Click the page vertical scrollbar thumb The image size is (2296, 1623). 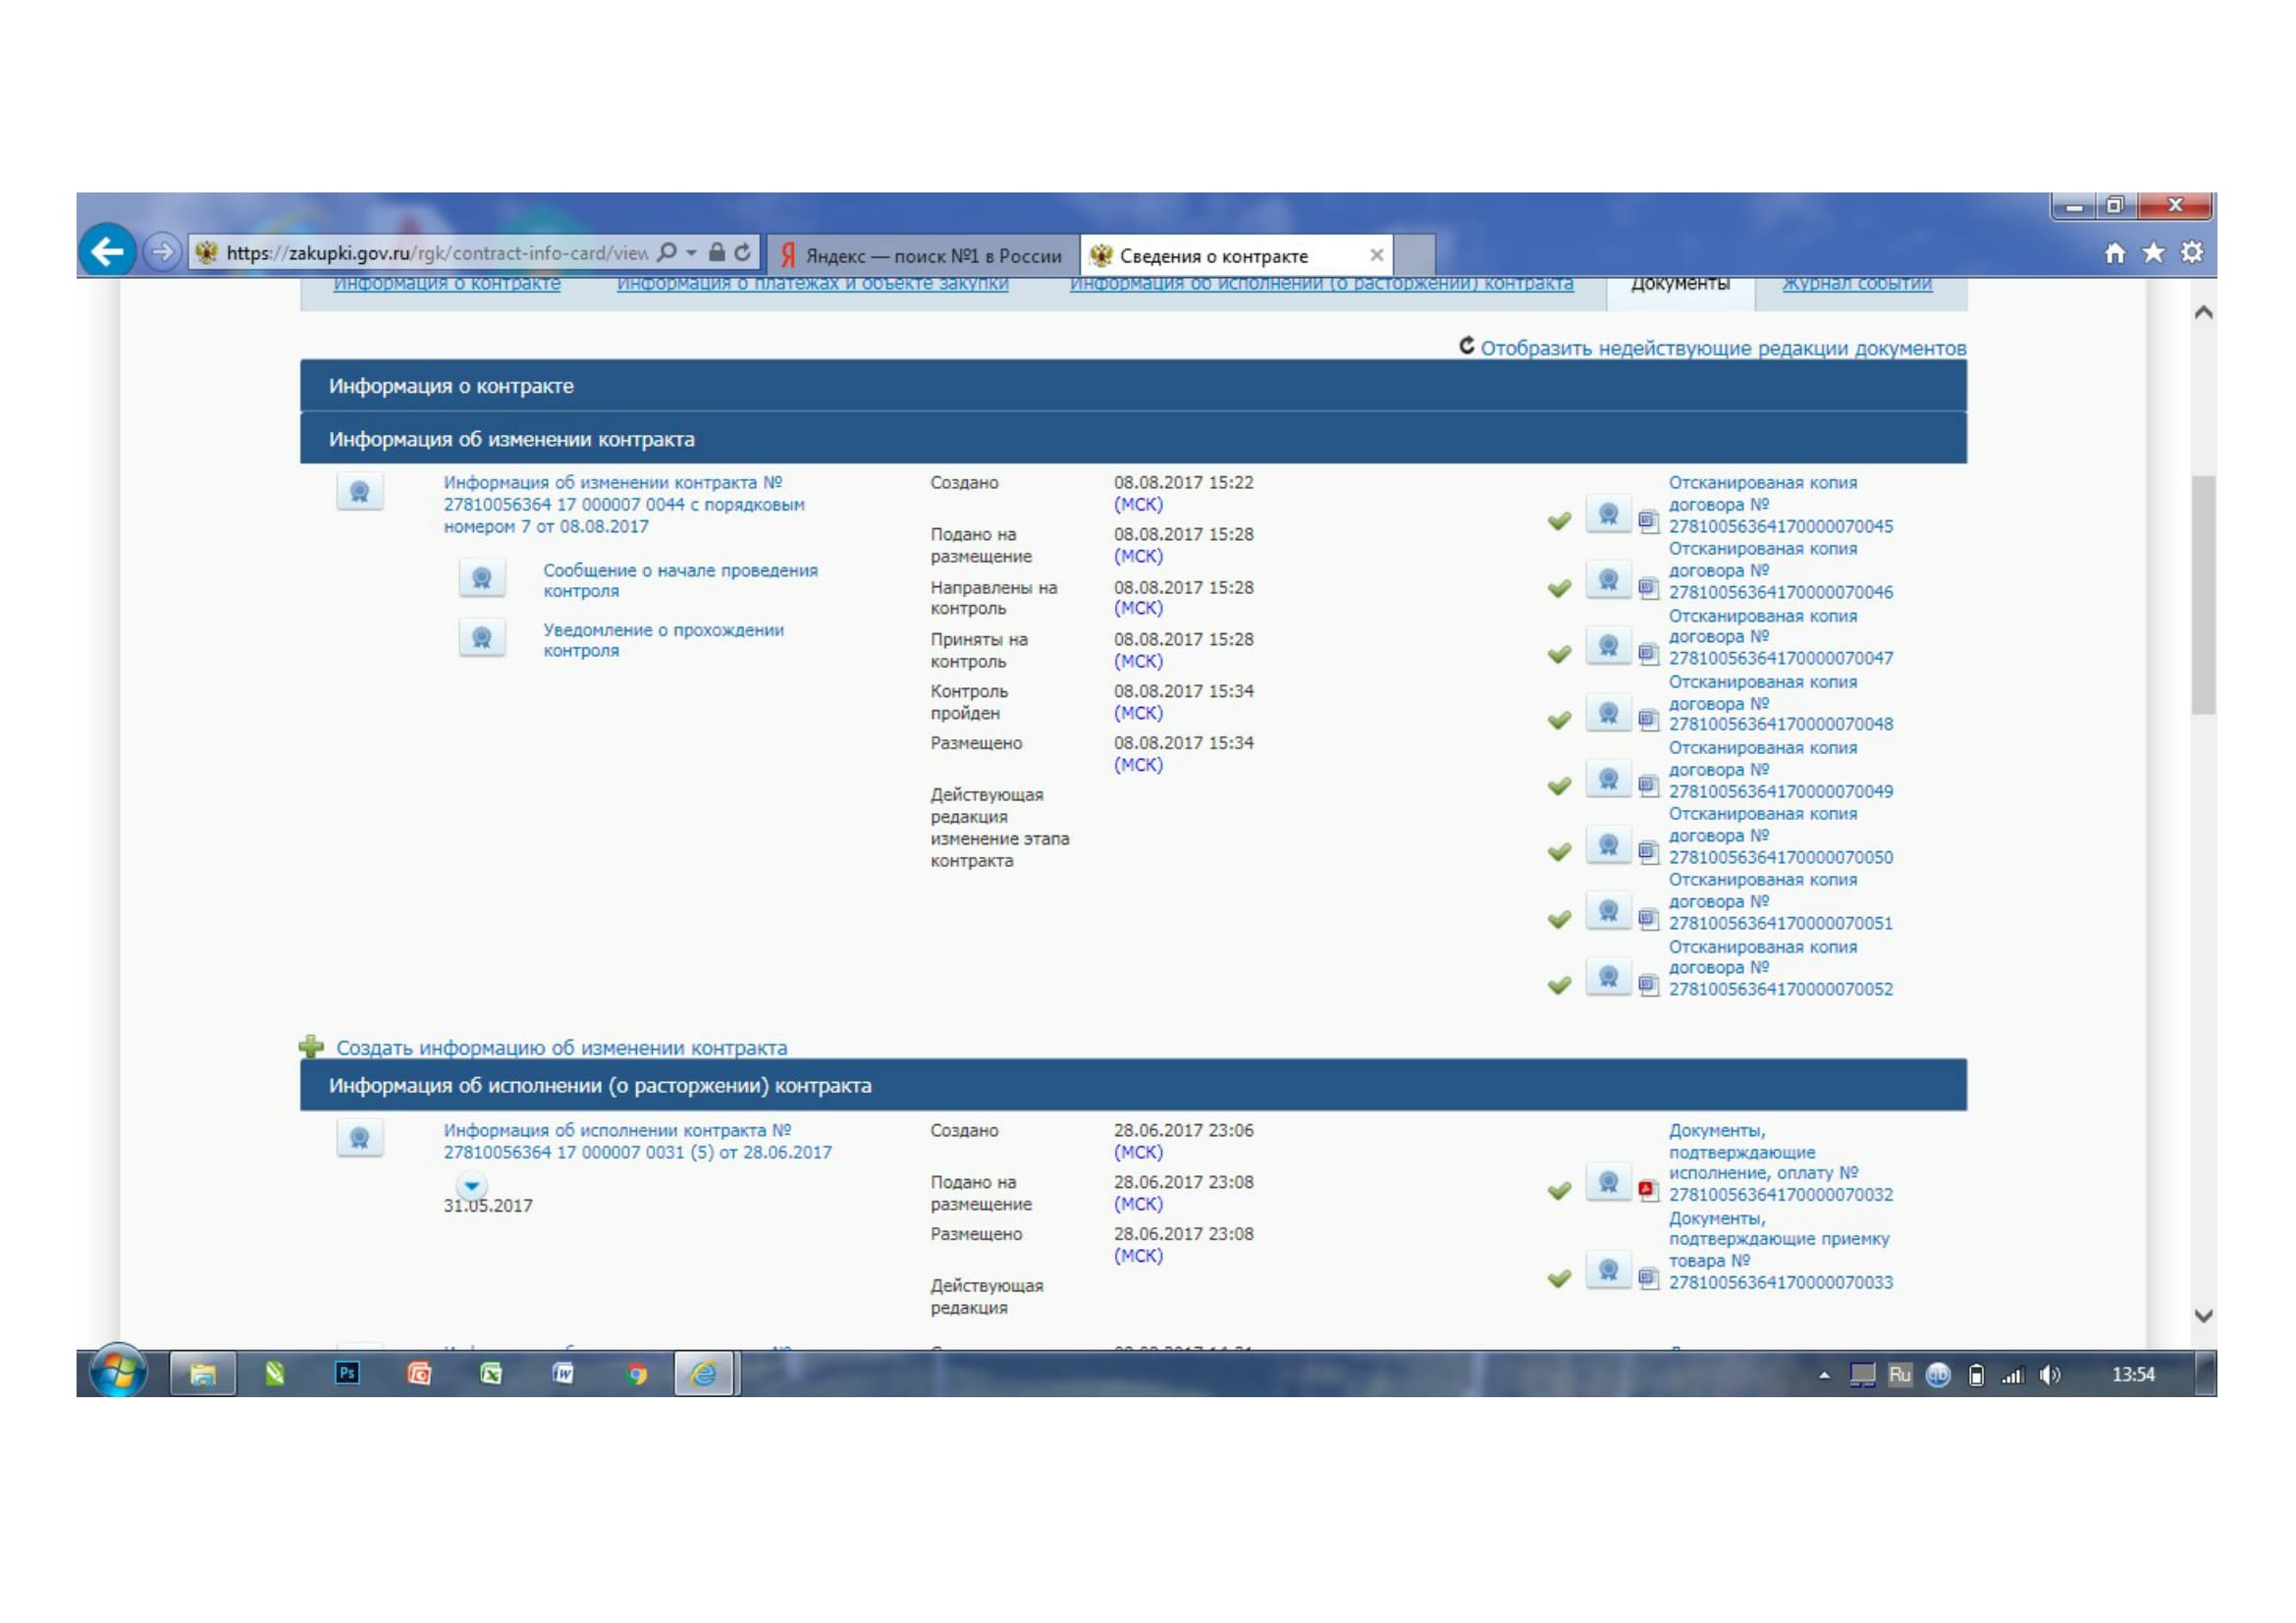pos(2203,594)
